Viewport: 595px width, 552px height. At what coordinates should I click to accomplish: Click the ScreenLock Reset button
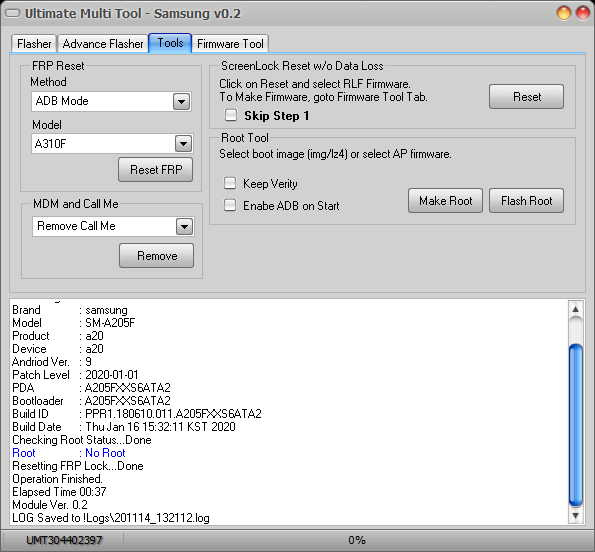click(x=526, y=97)
